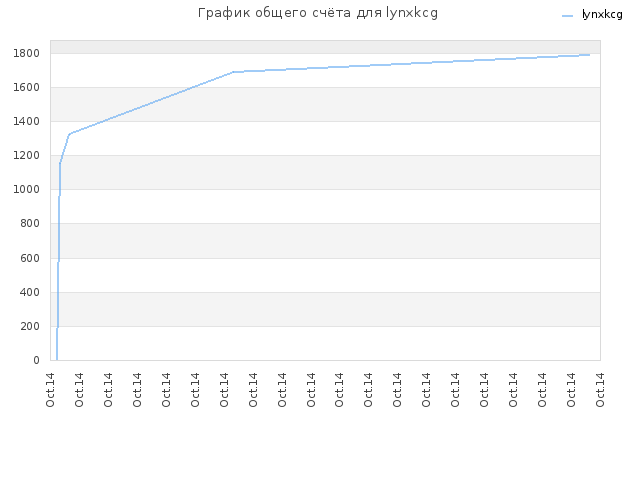This screenshot has height=480, width=640.
Task: Click the chart title text
Action: click(318, 13)
